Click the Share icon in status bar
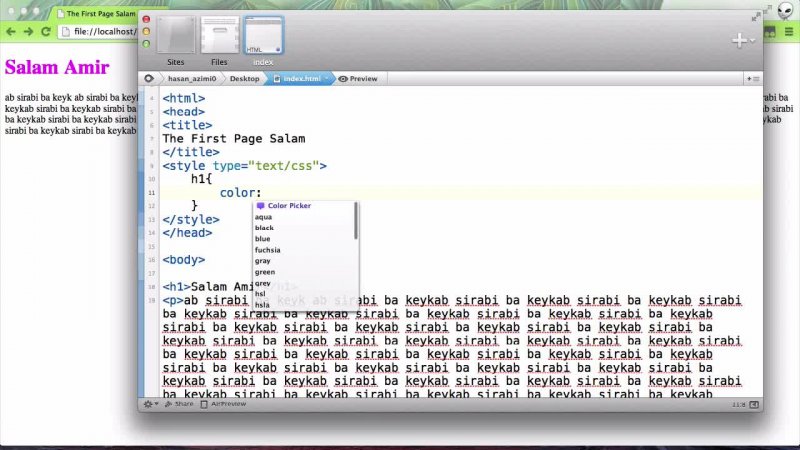Image resolution: width=800 pixels, height=450 pixels. [179, 404]
